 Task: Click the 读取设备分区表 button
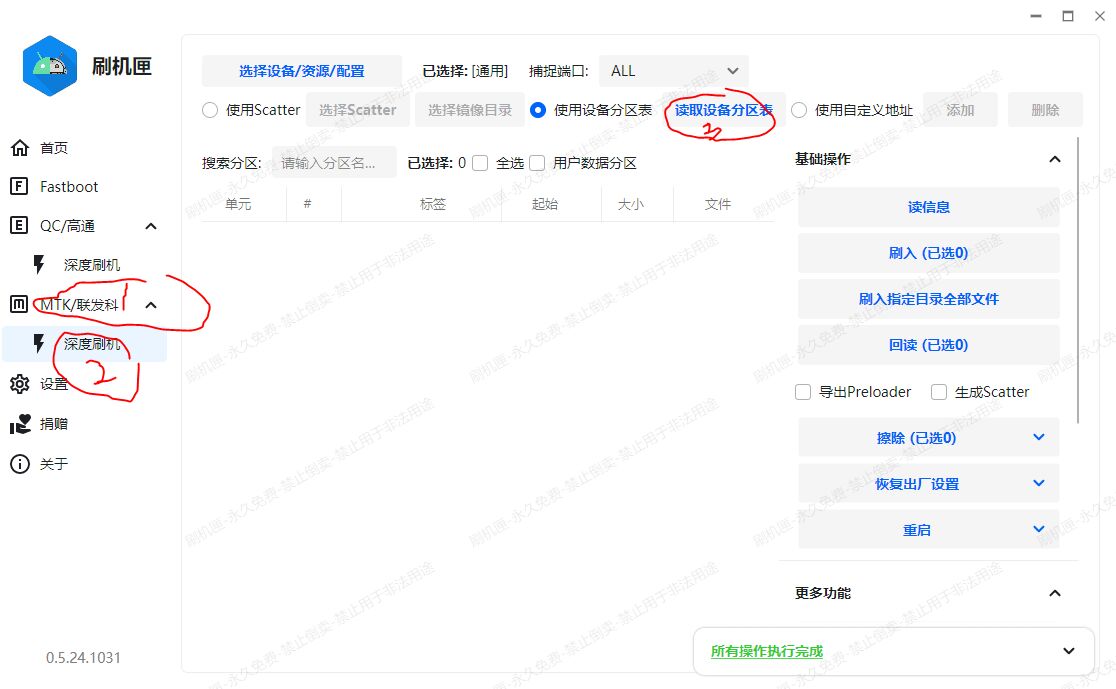click(723, 110)
